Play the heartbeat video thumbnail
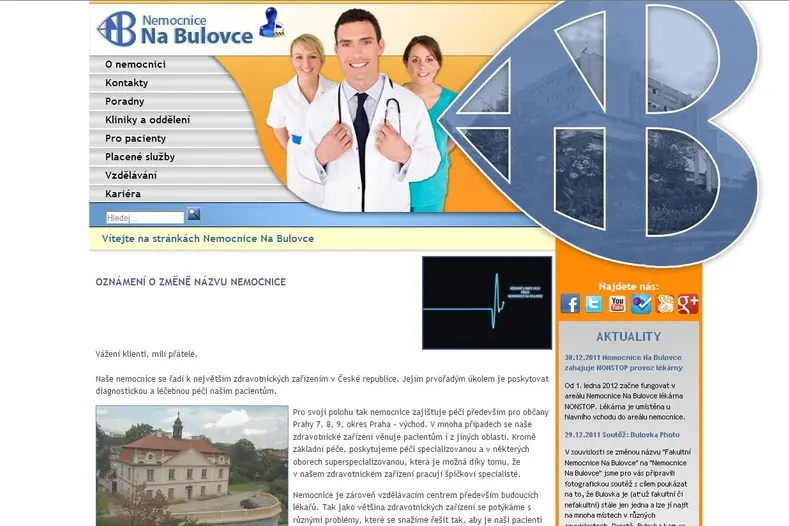The height and width of the screenshot is (526, 789). (487, 303)
